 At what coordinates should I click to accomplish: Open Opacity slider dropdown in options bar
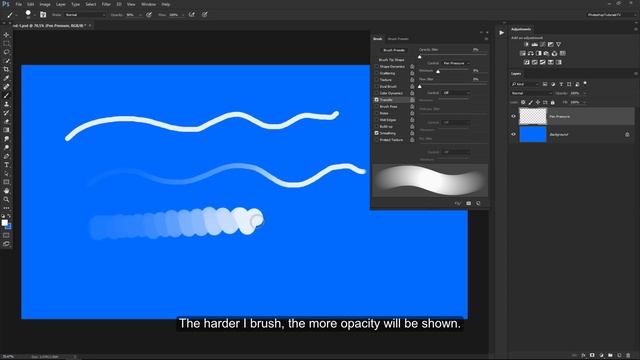click(140, 15)
